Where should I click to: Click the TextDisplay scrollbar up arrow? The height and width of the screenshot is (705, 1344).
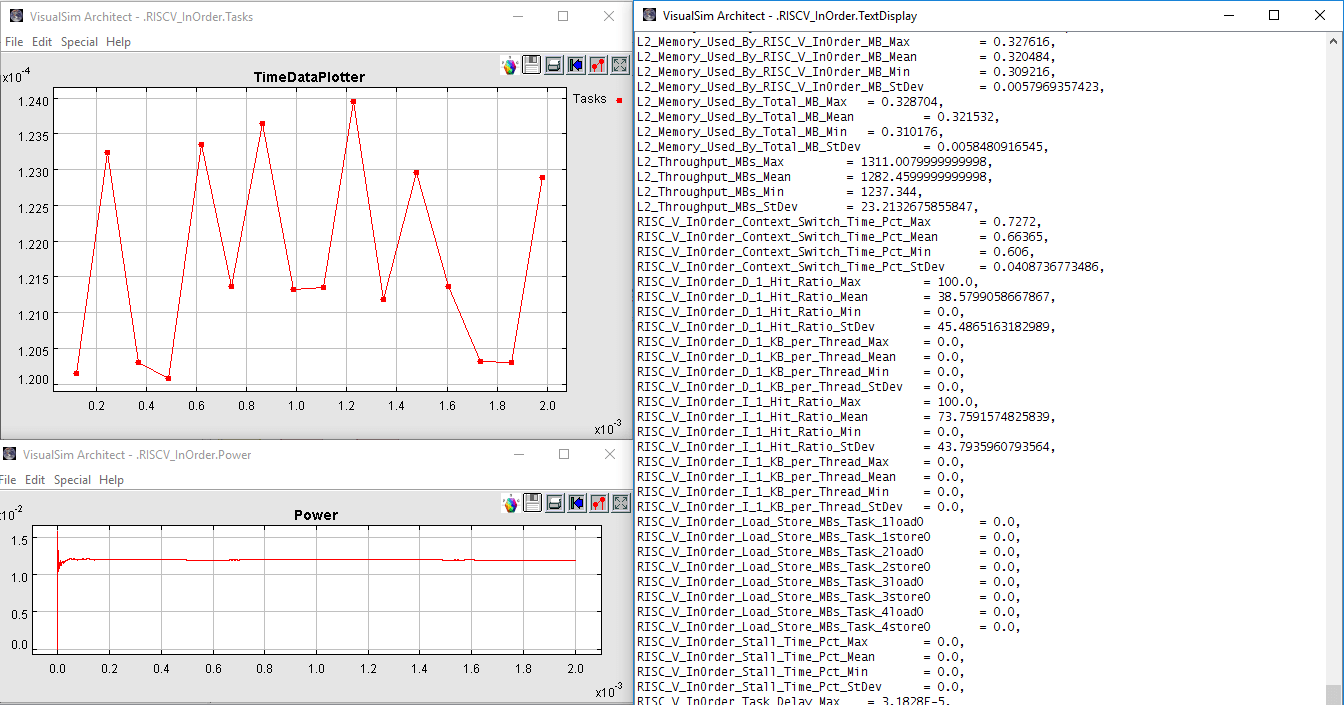1333,41
